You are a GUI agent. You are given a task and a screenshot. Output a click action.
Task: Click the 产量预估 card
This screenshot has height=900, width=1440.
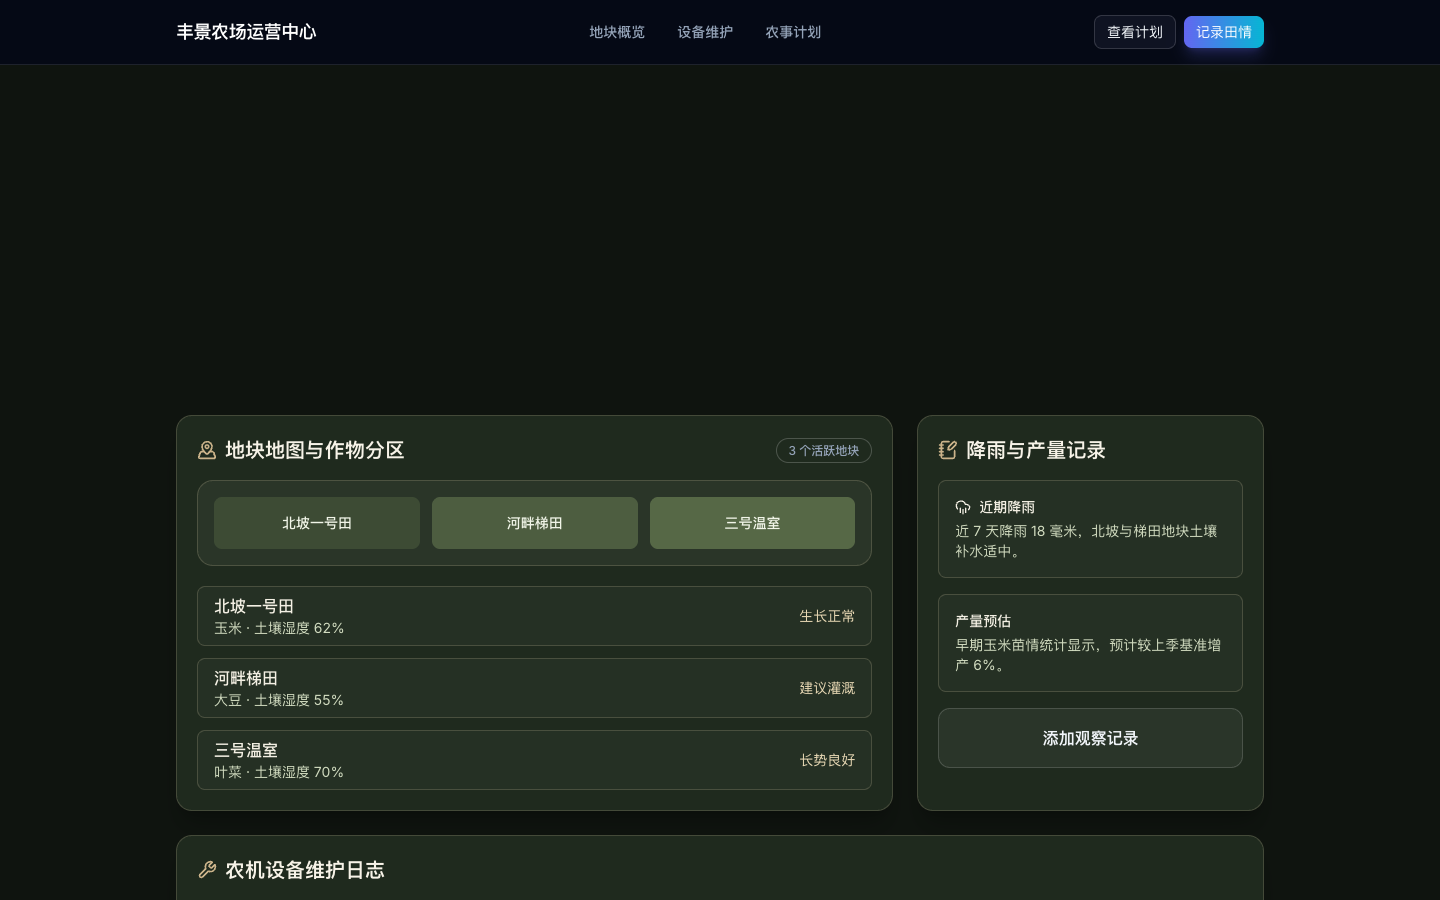(1090, 643)
